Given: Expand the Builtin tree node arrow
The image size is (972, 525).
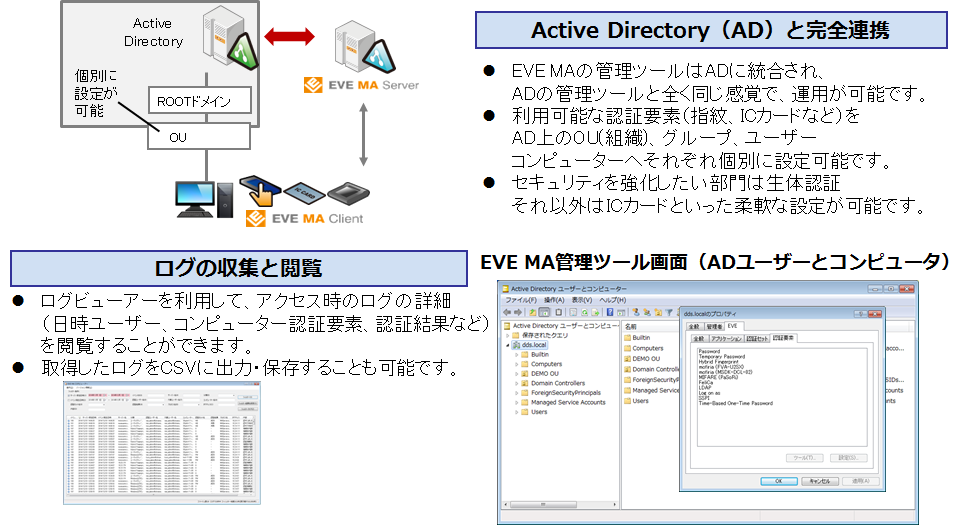Looking at the screenshot, I should 516,355.
